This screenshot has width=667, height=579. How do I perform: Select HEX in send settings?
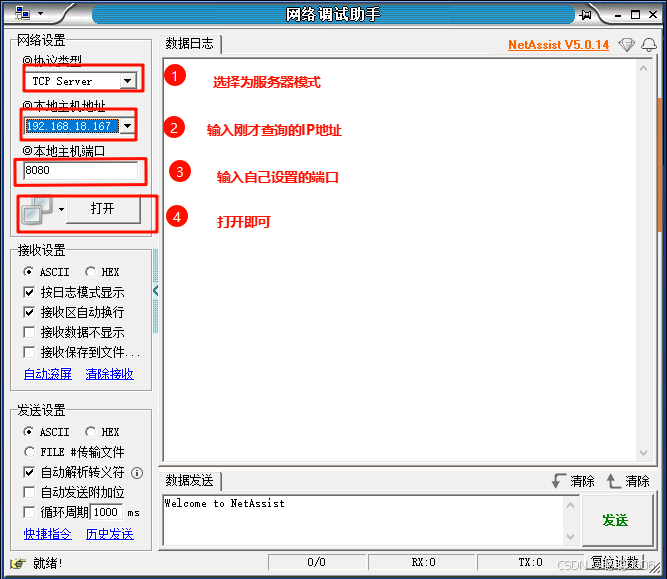[x=102, y=432]
